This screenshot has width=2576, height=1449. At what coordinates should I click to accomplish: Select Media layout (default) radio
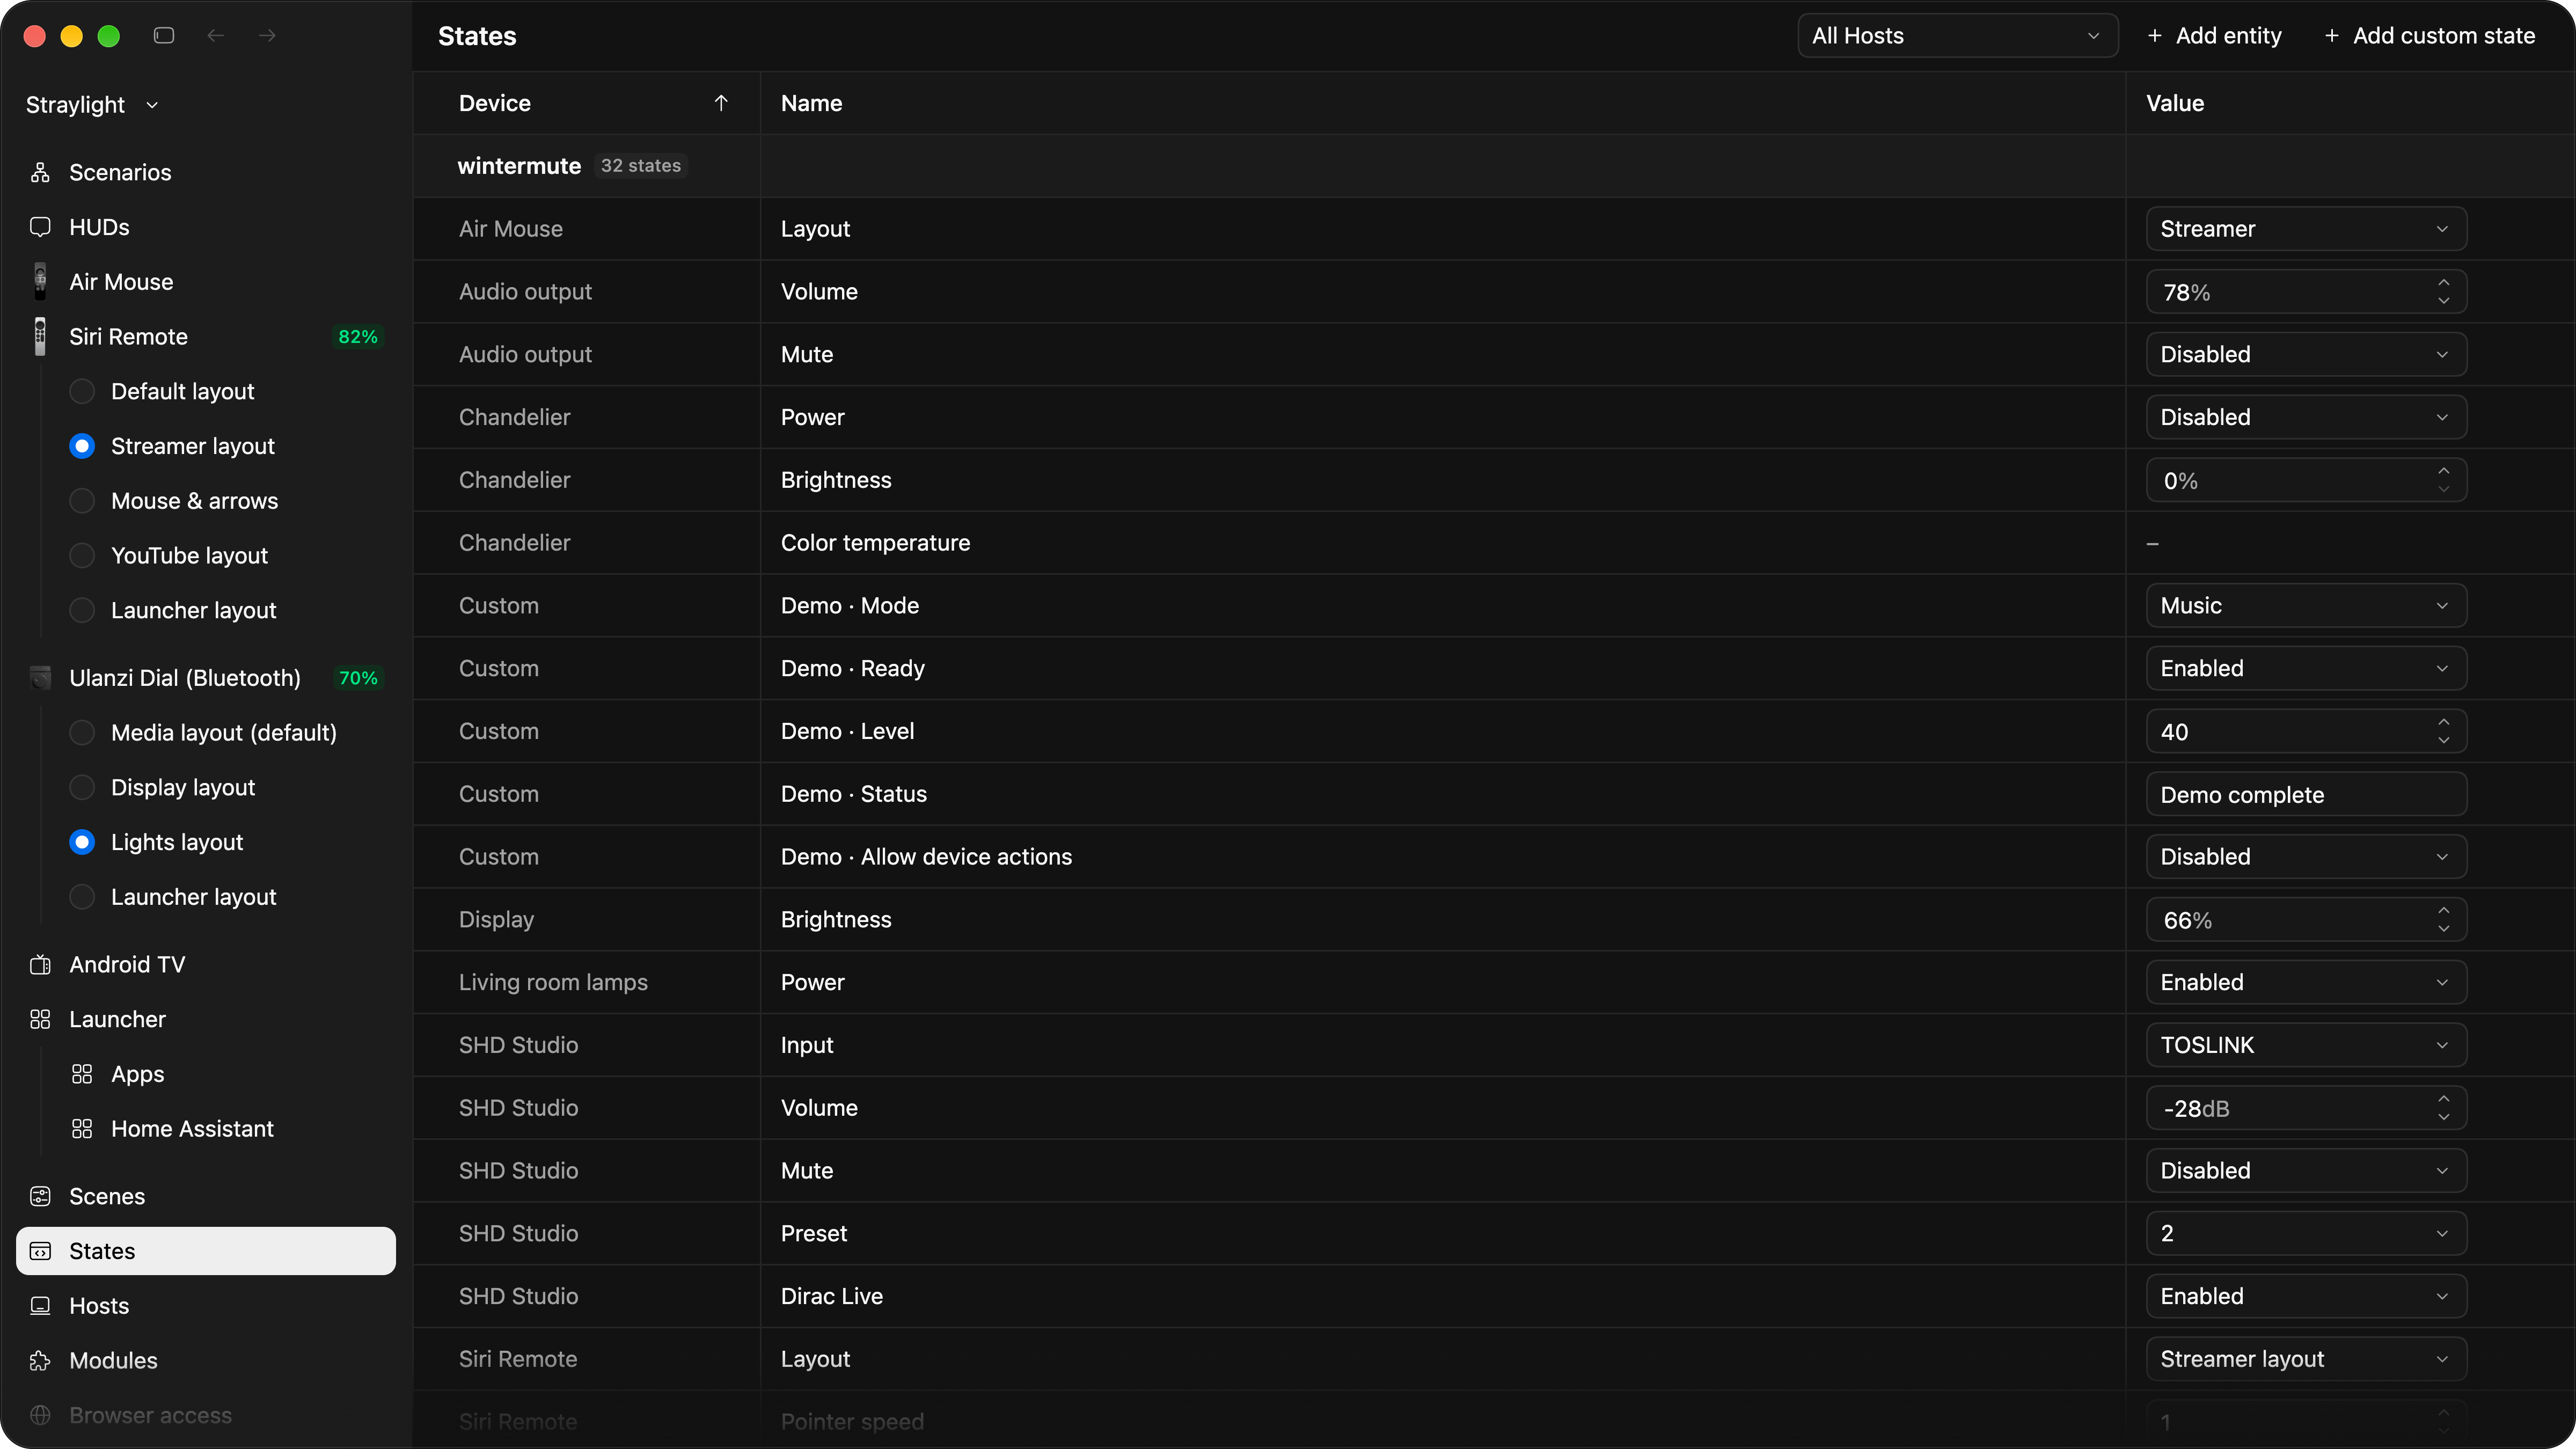pyautogui.click(x=82, y=733)
